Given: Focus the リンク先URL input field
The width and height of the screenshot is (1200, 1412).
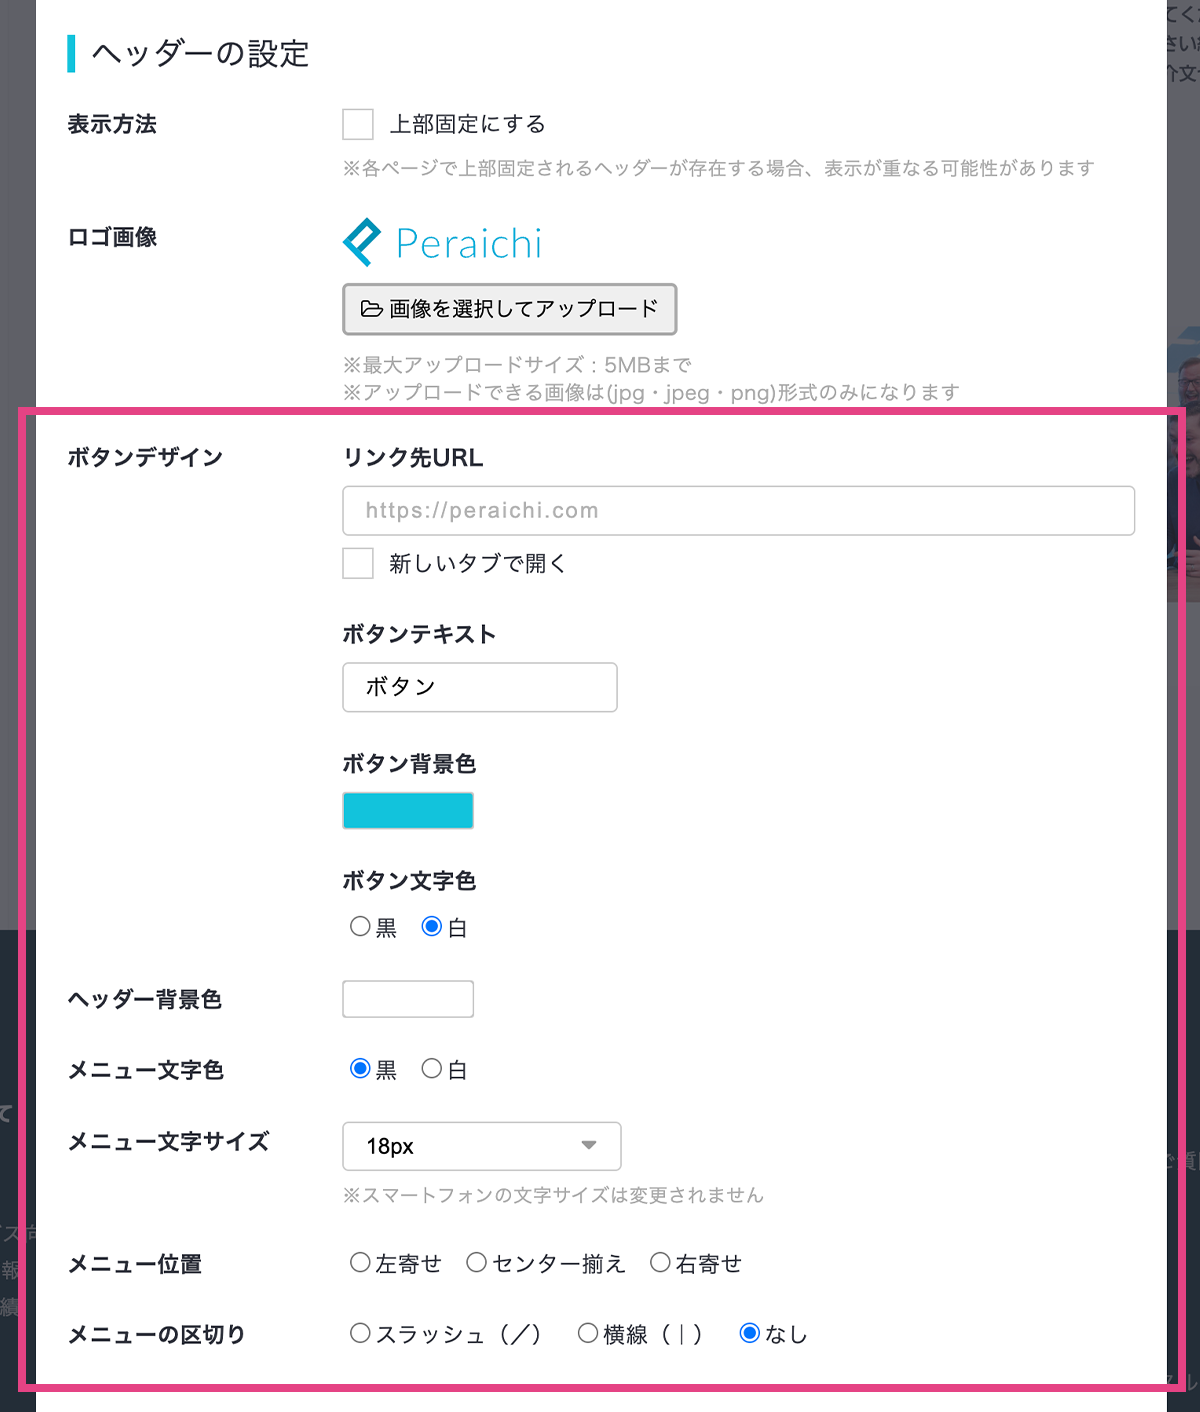Looking at the screenshot, I should [x=738, y=511].
